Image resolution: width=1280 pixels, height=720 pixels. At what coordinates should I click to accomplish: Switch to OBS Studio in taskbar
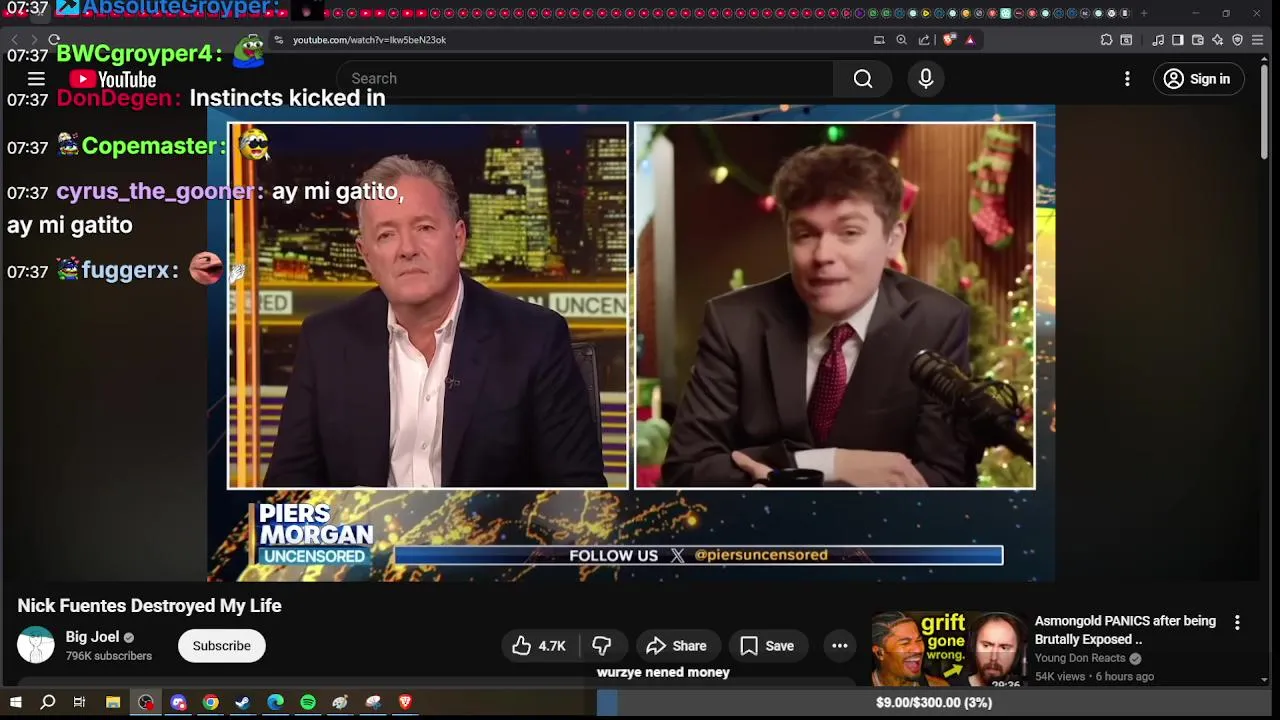point(146,703)
